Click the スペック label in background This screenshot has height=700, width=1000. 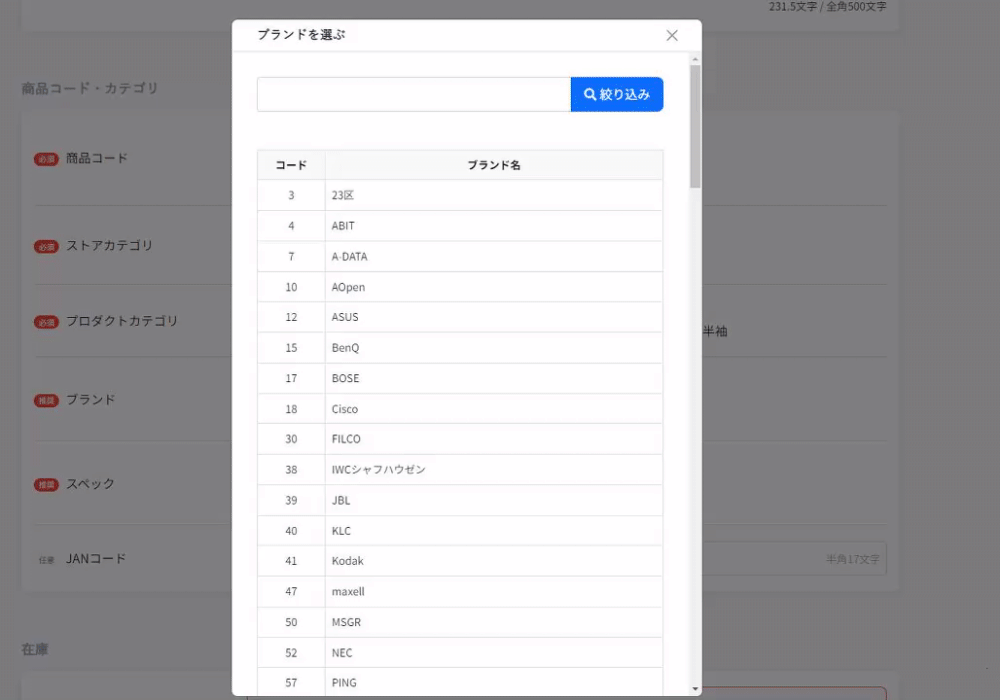click(x=91, y=484)
